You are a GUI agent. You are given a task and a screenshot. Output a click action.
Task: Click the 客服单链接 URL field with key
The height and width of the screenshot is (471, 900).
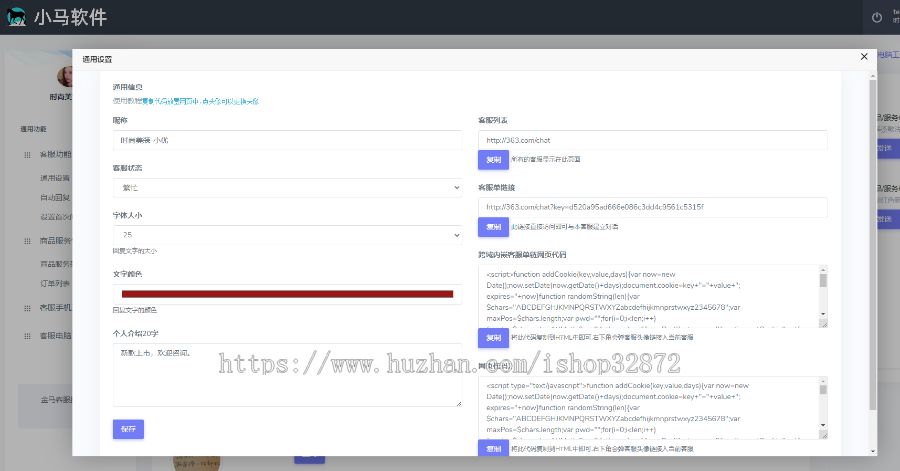[x=653, y=207]
